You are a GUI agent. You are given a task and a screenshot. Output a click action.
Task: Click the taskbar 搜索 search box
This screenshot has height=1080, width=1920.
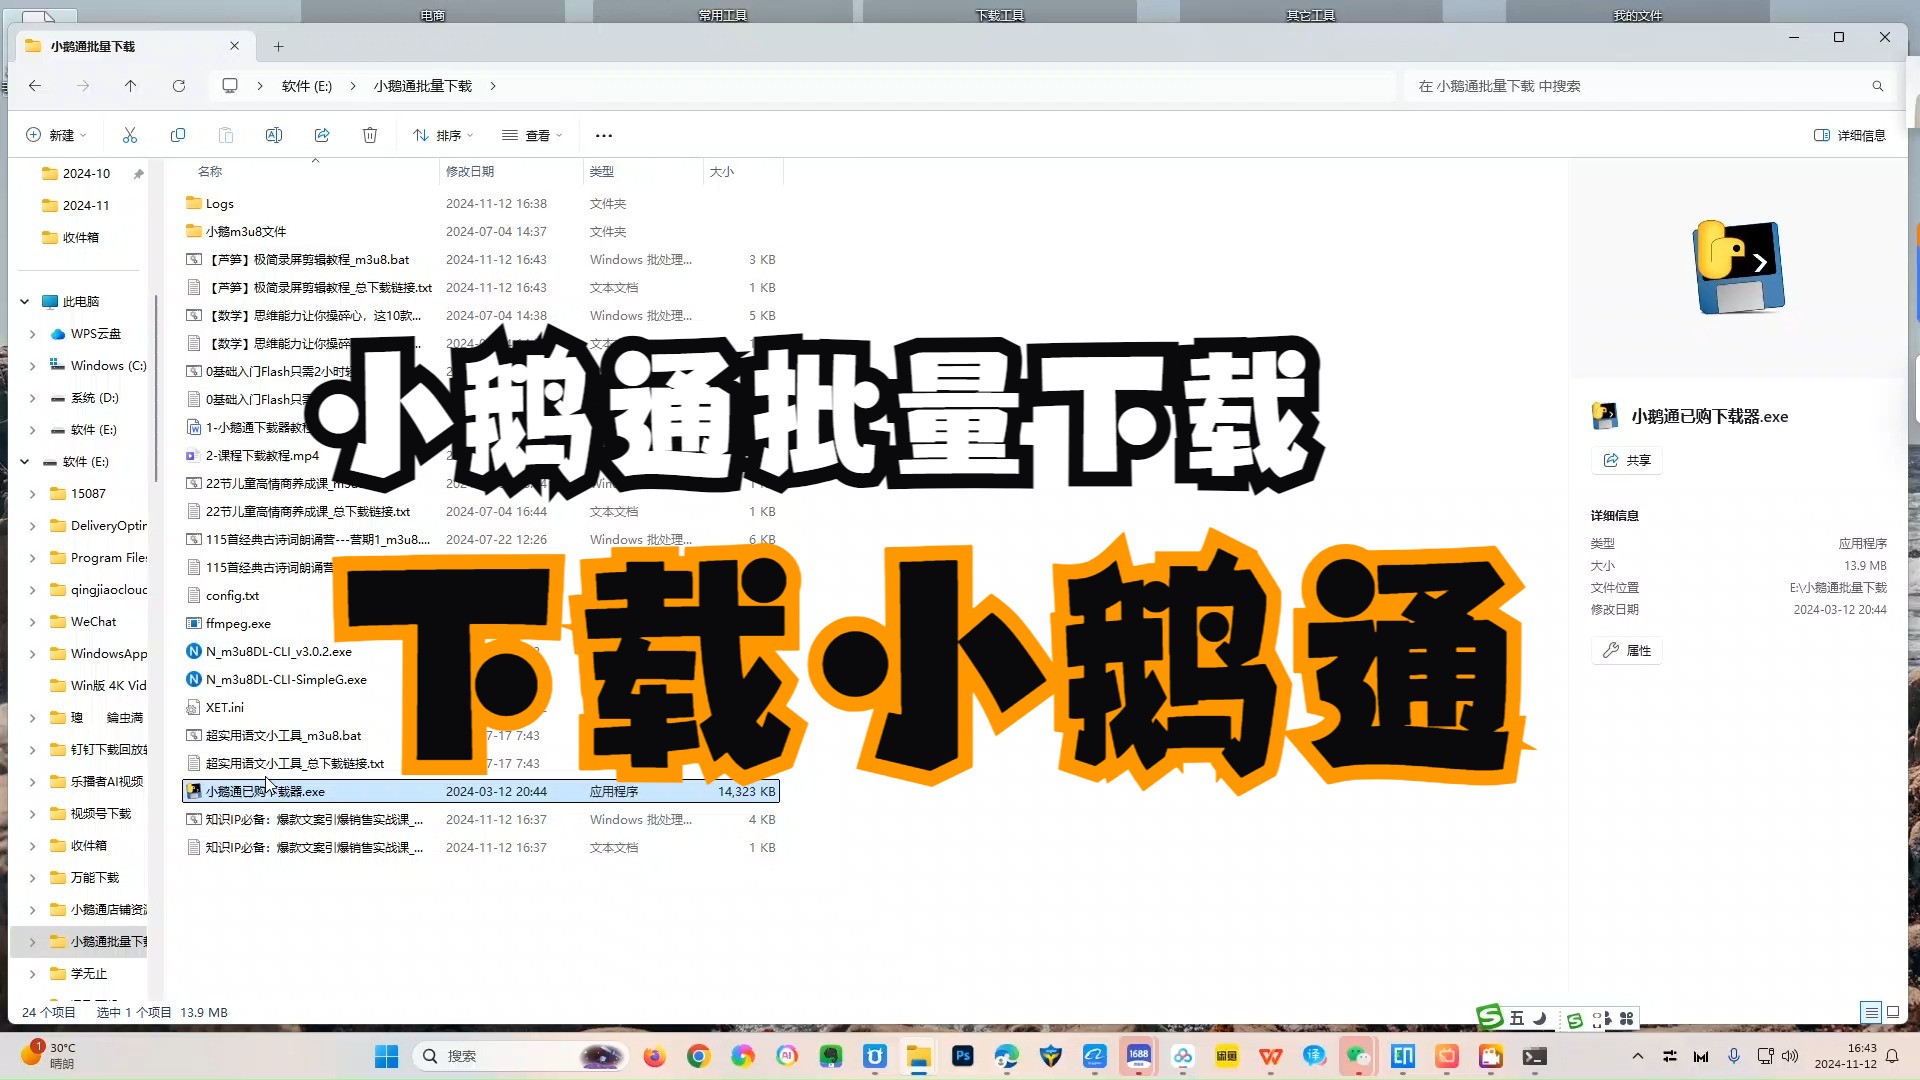[x=520, y=1056]
